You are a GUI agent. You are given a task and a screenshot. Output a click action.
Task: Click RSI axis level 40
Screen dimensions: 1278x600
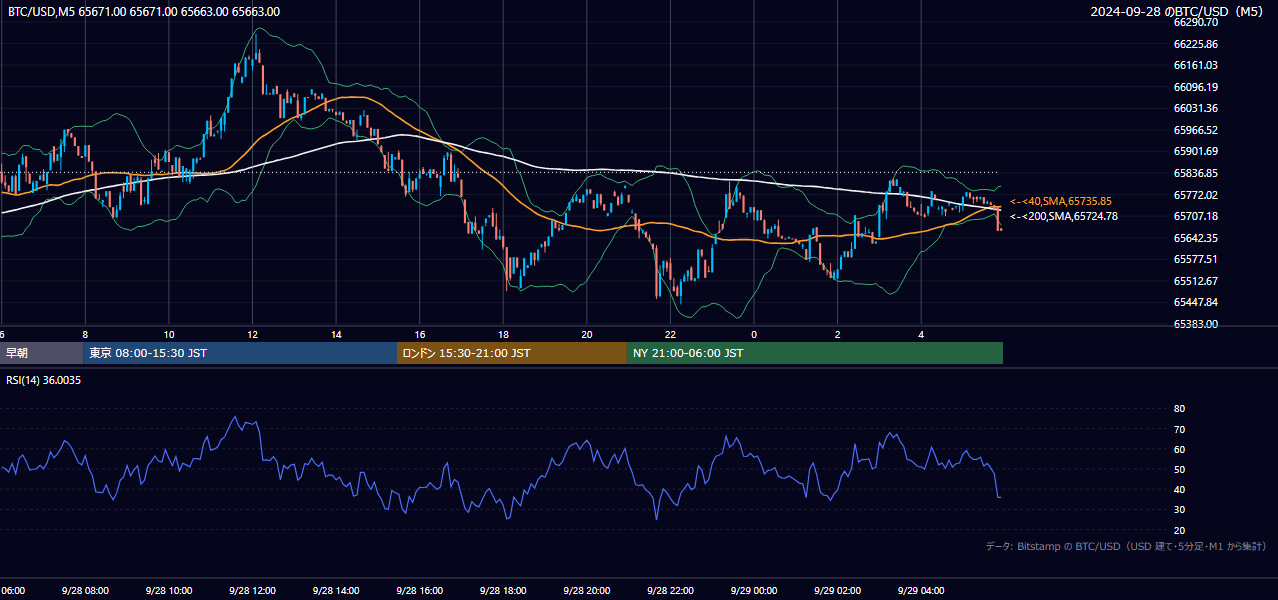pos(1179,489)
